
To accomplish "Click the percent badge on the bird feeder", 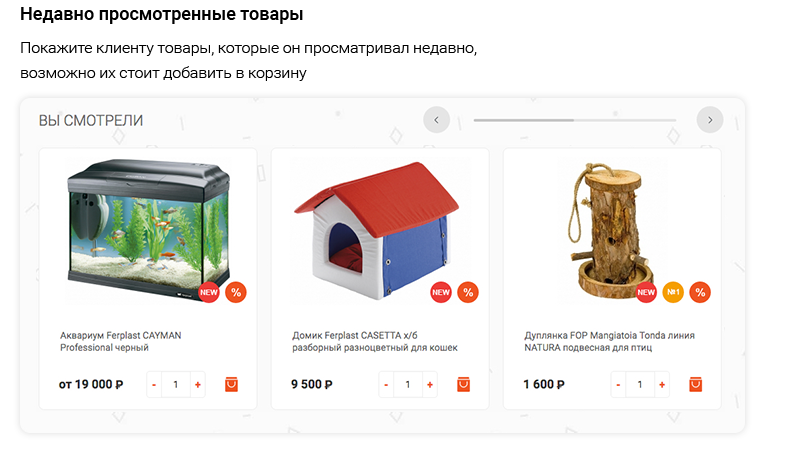I will coord(700,292).
